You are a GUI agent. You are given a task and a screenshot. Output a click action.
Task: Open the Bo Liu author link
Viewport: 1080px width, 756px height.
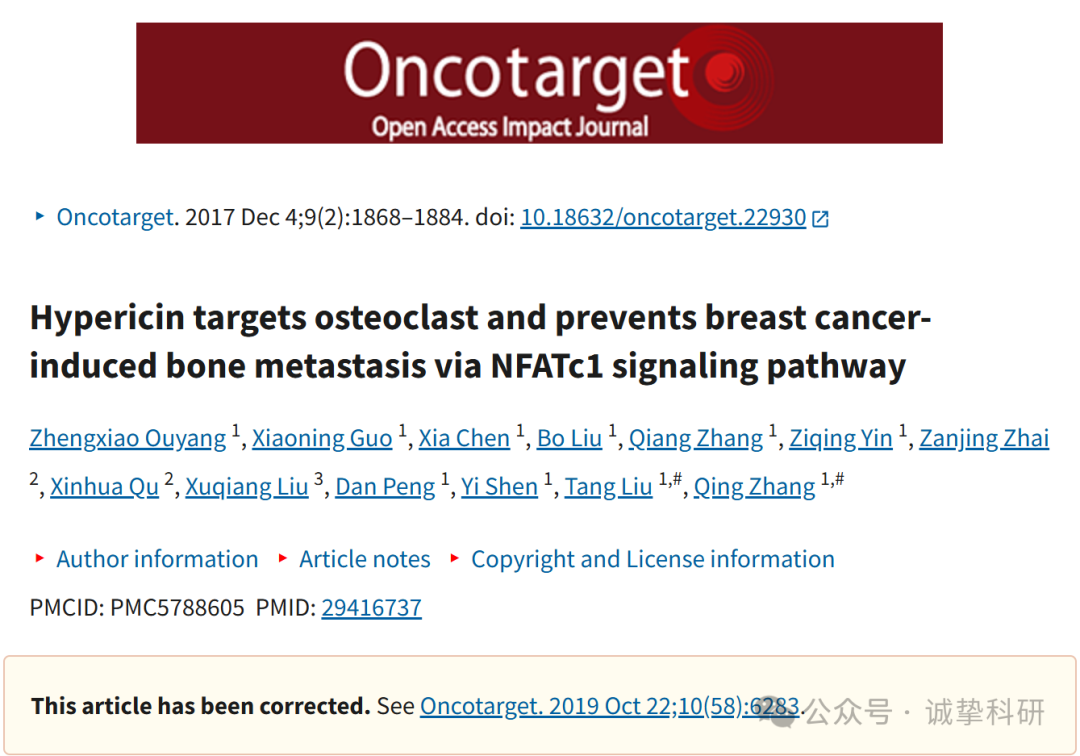click(569, 438)
